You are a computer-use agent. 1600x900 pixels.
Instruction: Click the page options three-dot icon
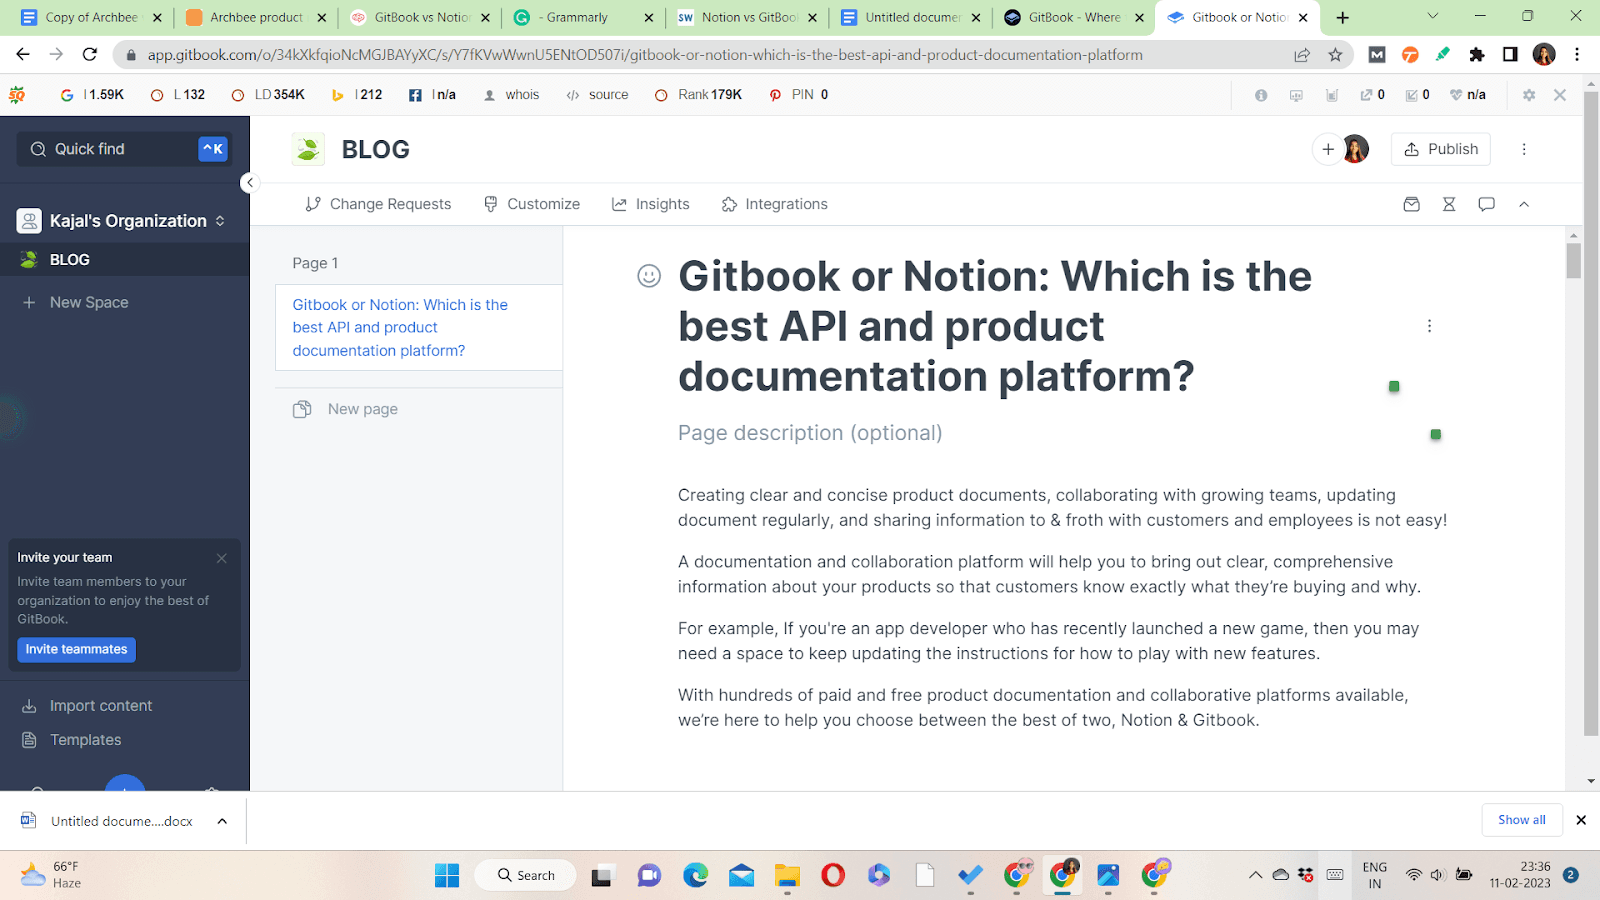pos(1429,326)
